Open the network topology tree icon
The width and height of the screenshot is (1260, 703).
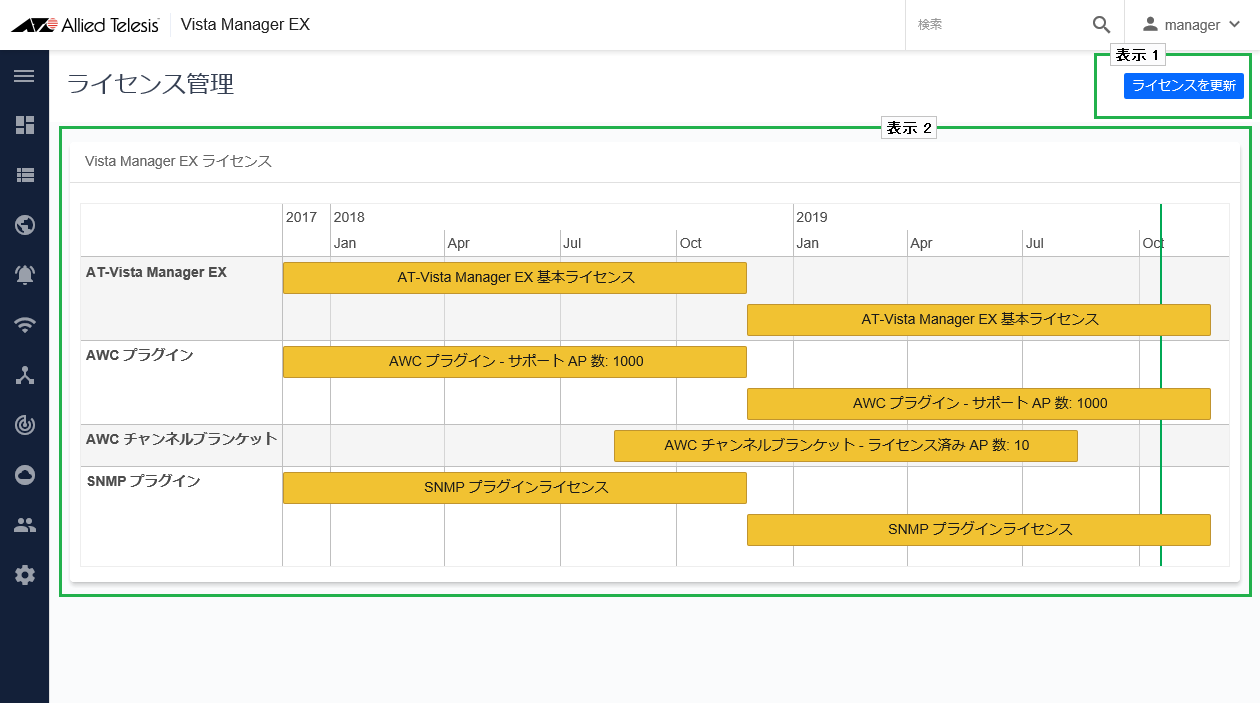(x=24, y=375)
